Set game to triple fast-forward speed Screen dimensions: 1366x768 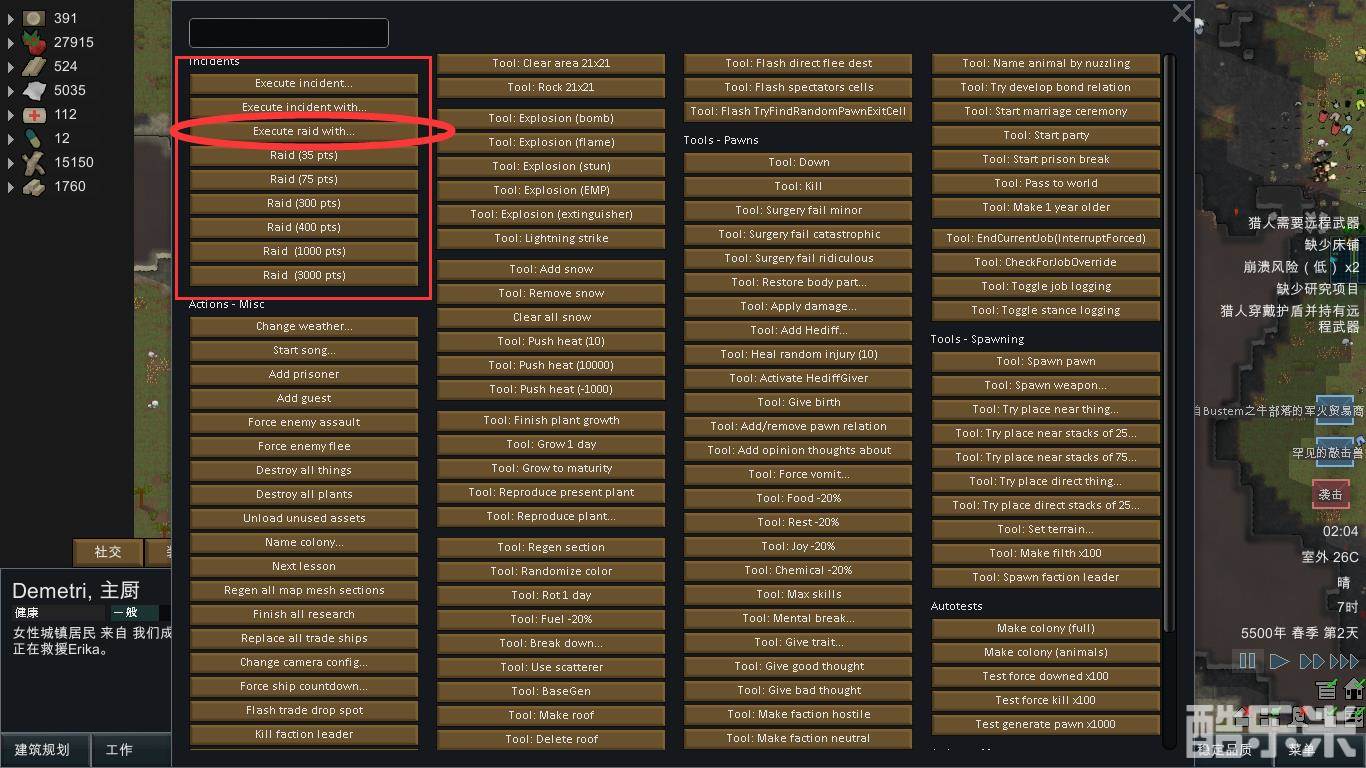click(1344, 661)
